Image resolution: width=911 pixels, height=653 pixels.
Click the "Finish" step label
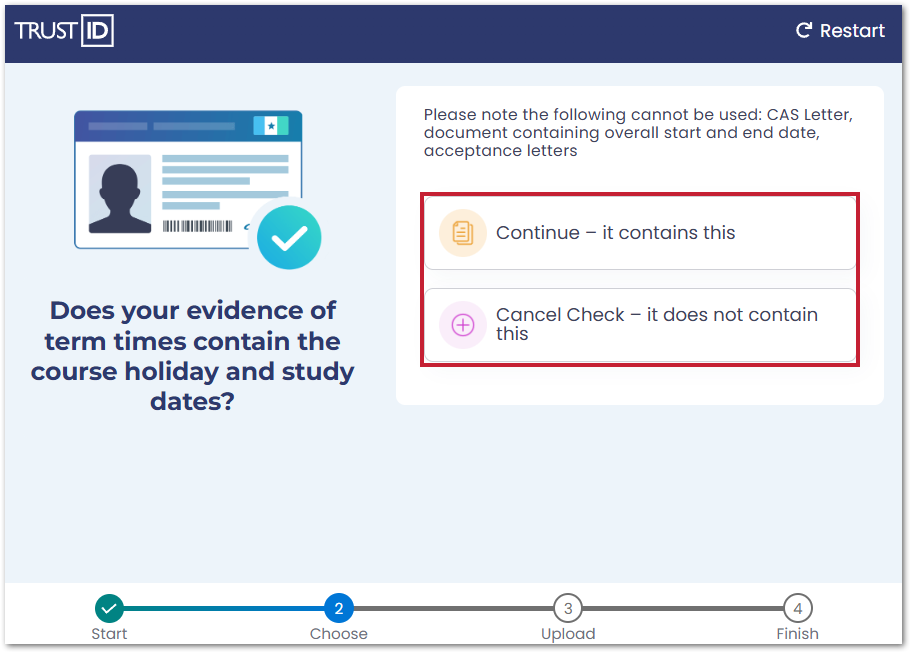[x=797, y=634]
